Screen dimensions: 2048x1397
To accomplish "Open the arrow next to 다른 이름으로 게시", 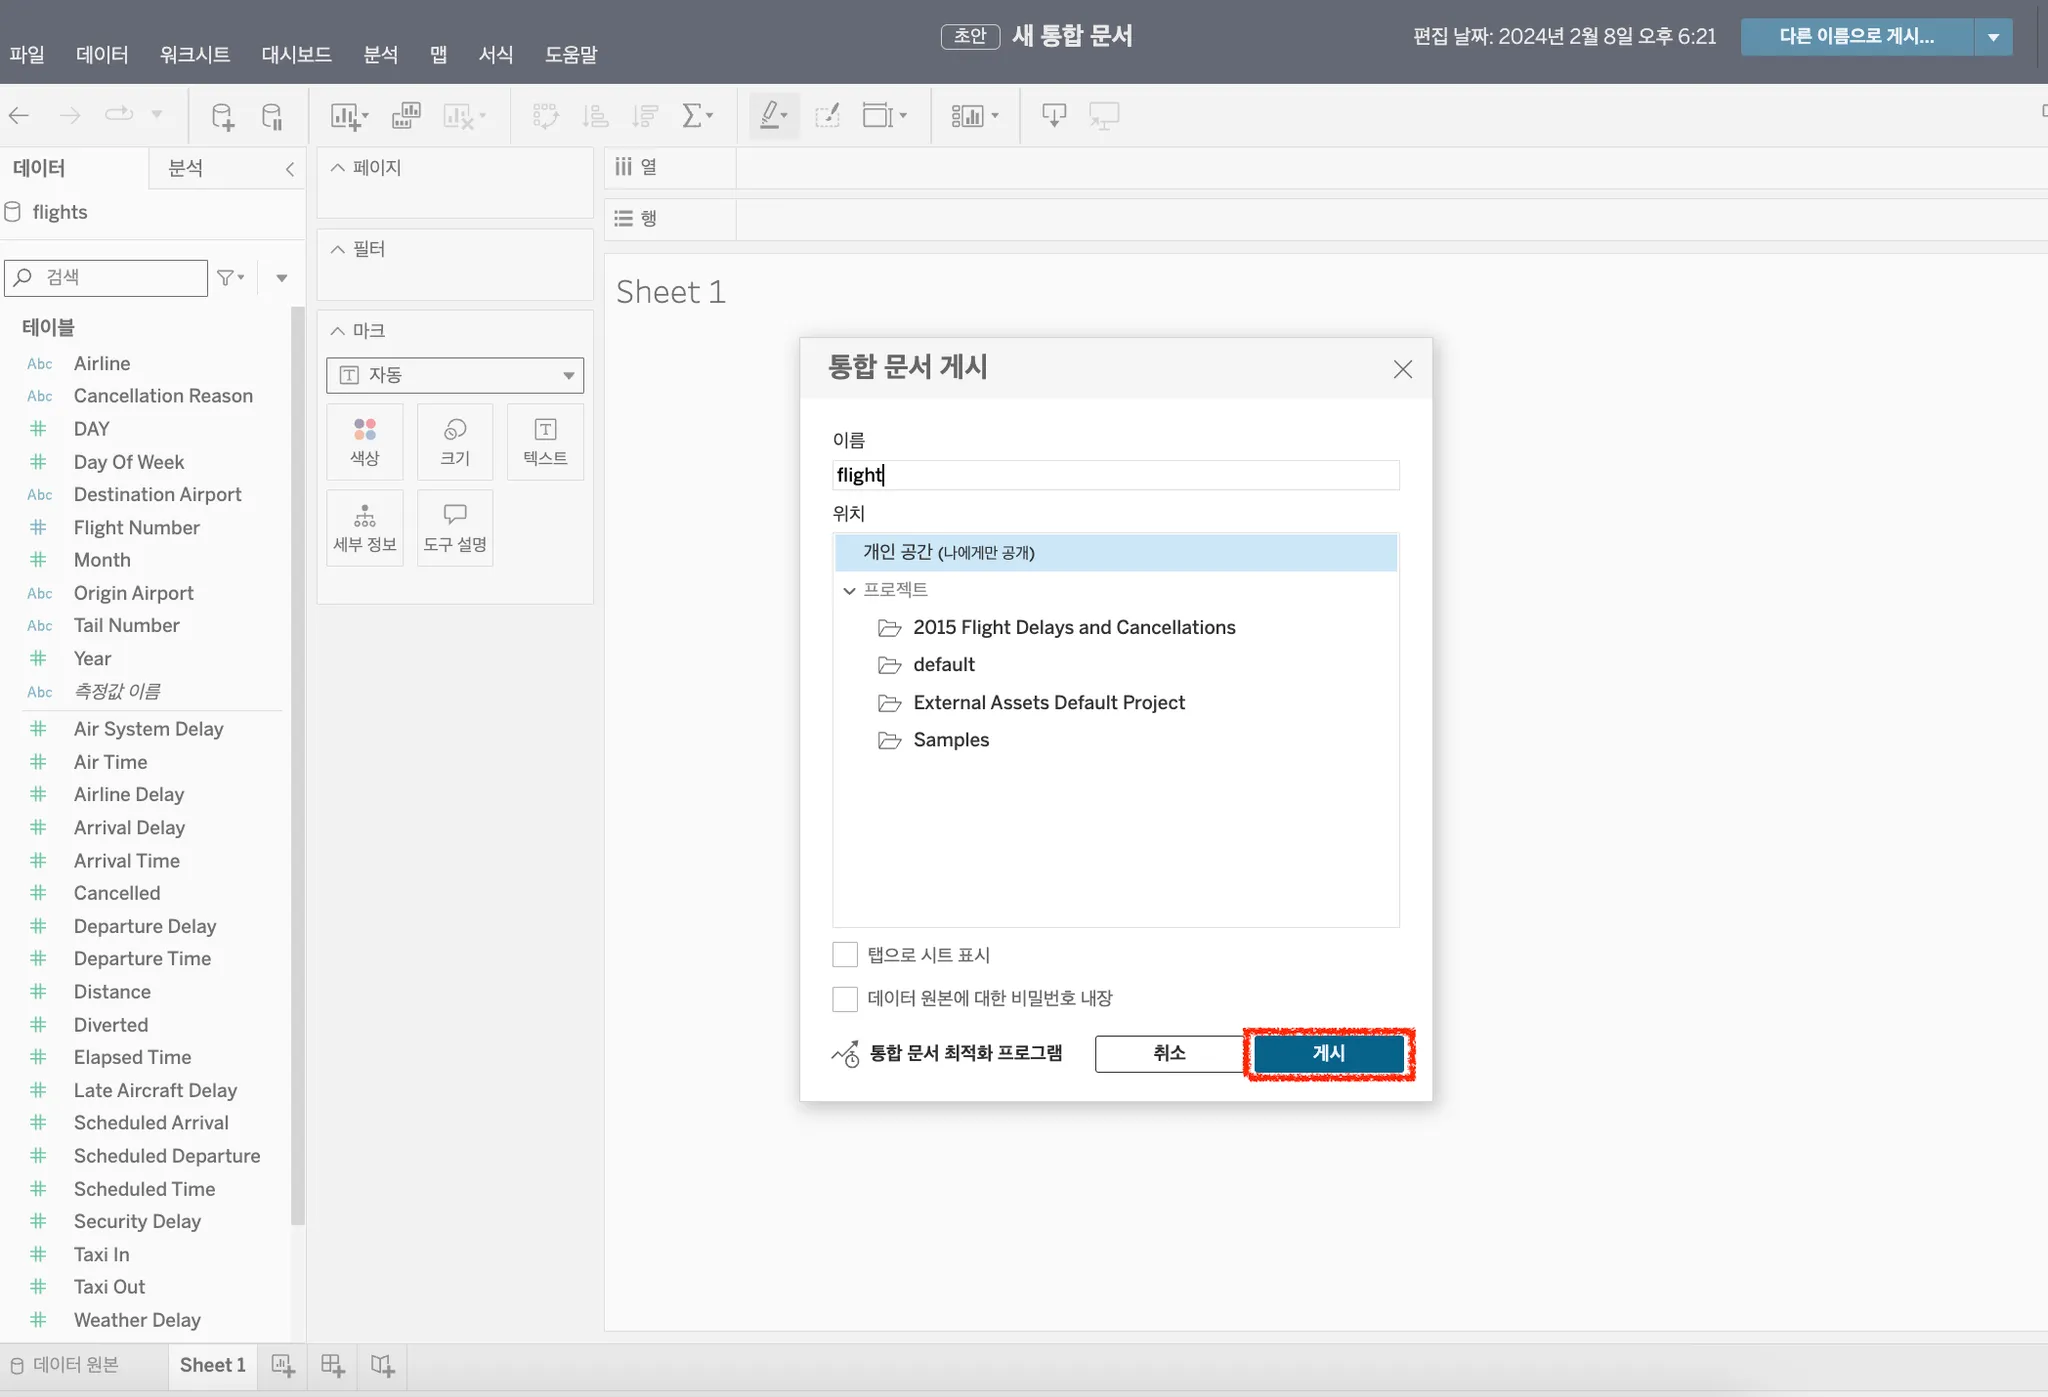I will coord(1993,37).
